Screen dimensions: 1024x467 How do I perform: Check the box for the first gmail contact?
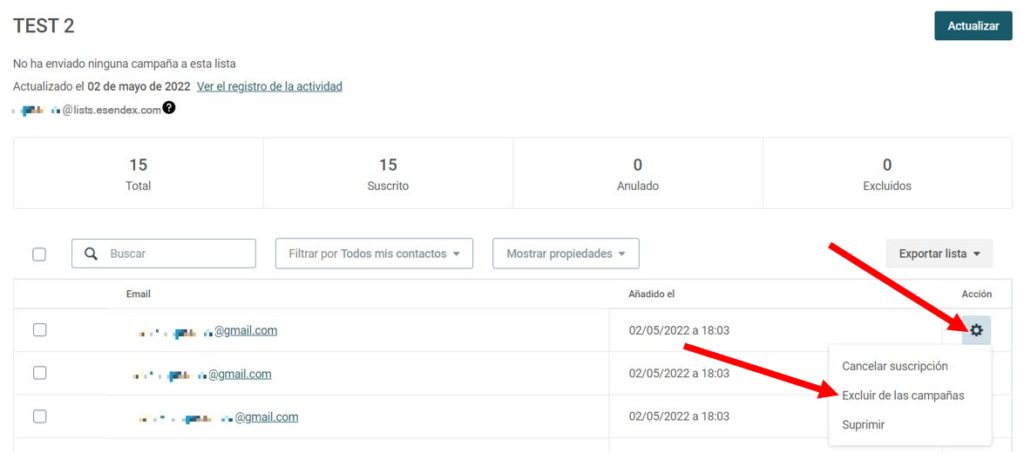(x=39, y=330)
